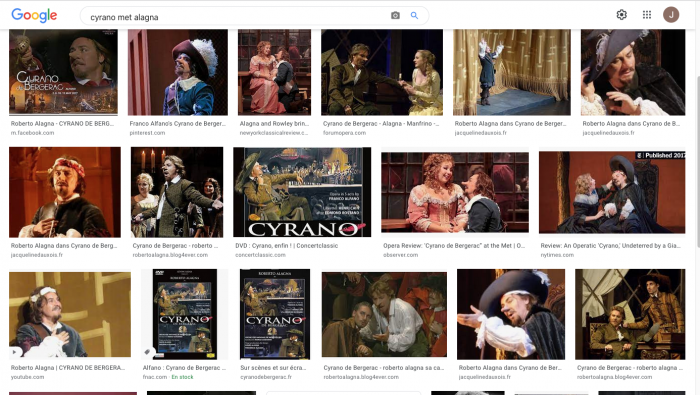The height and width of the screenshot is (395, 700).
Task: Click the DVD : Cyrano, enfin concertclassic link
Action: [x=287, y=245]
